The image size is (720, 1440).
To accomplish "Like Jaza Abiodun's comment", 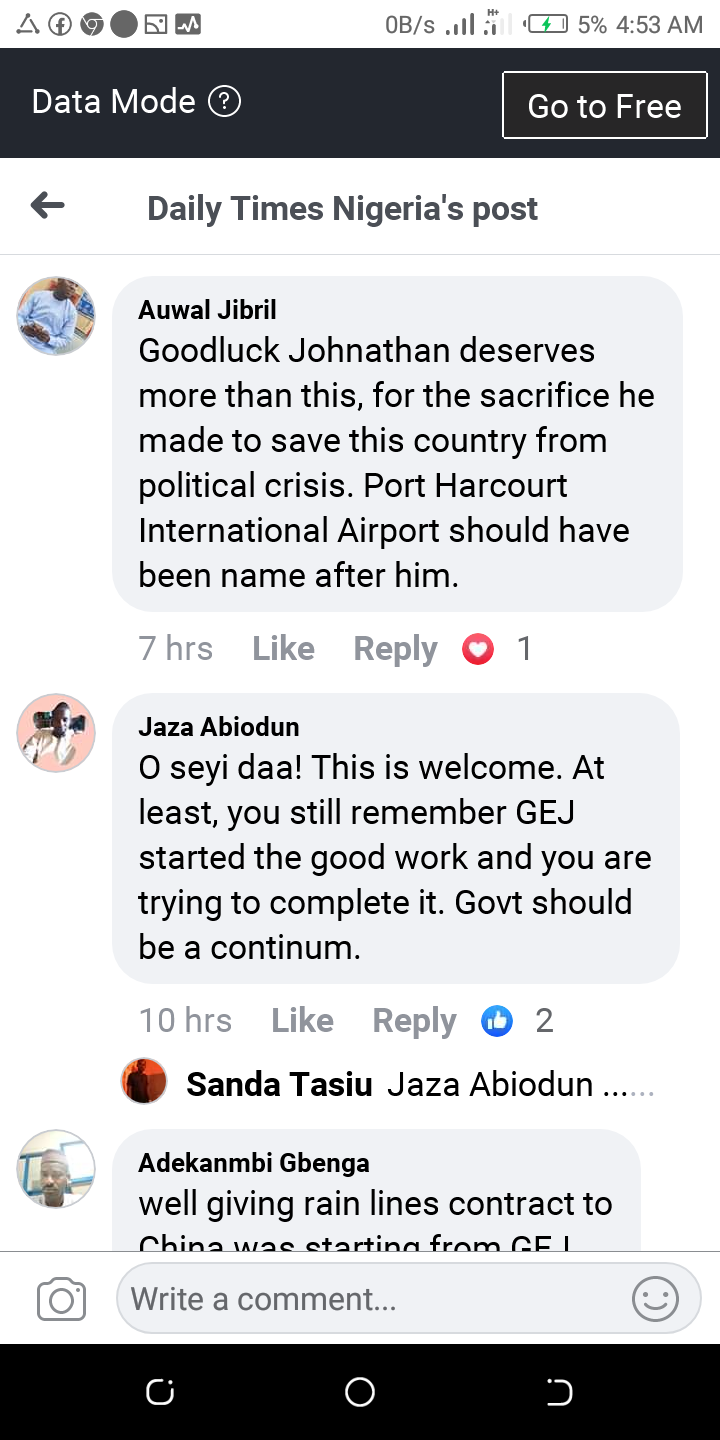I will pos(302,1020).
